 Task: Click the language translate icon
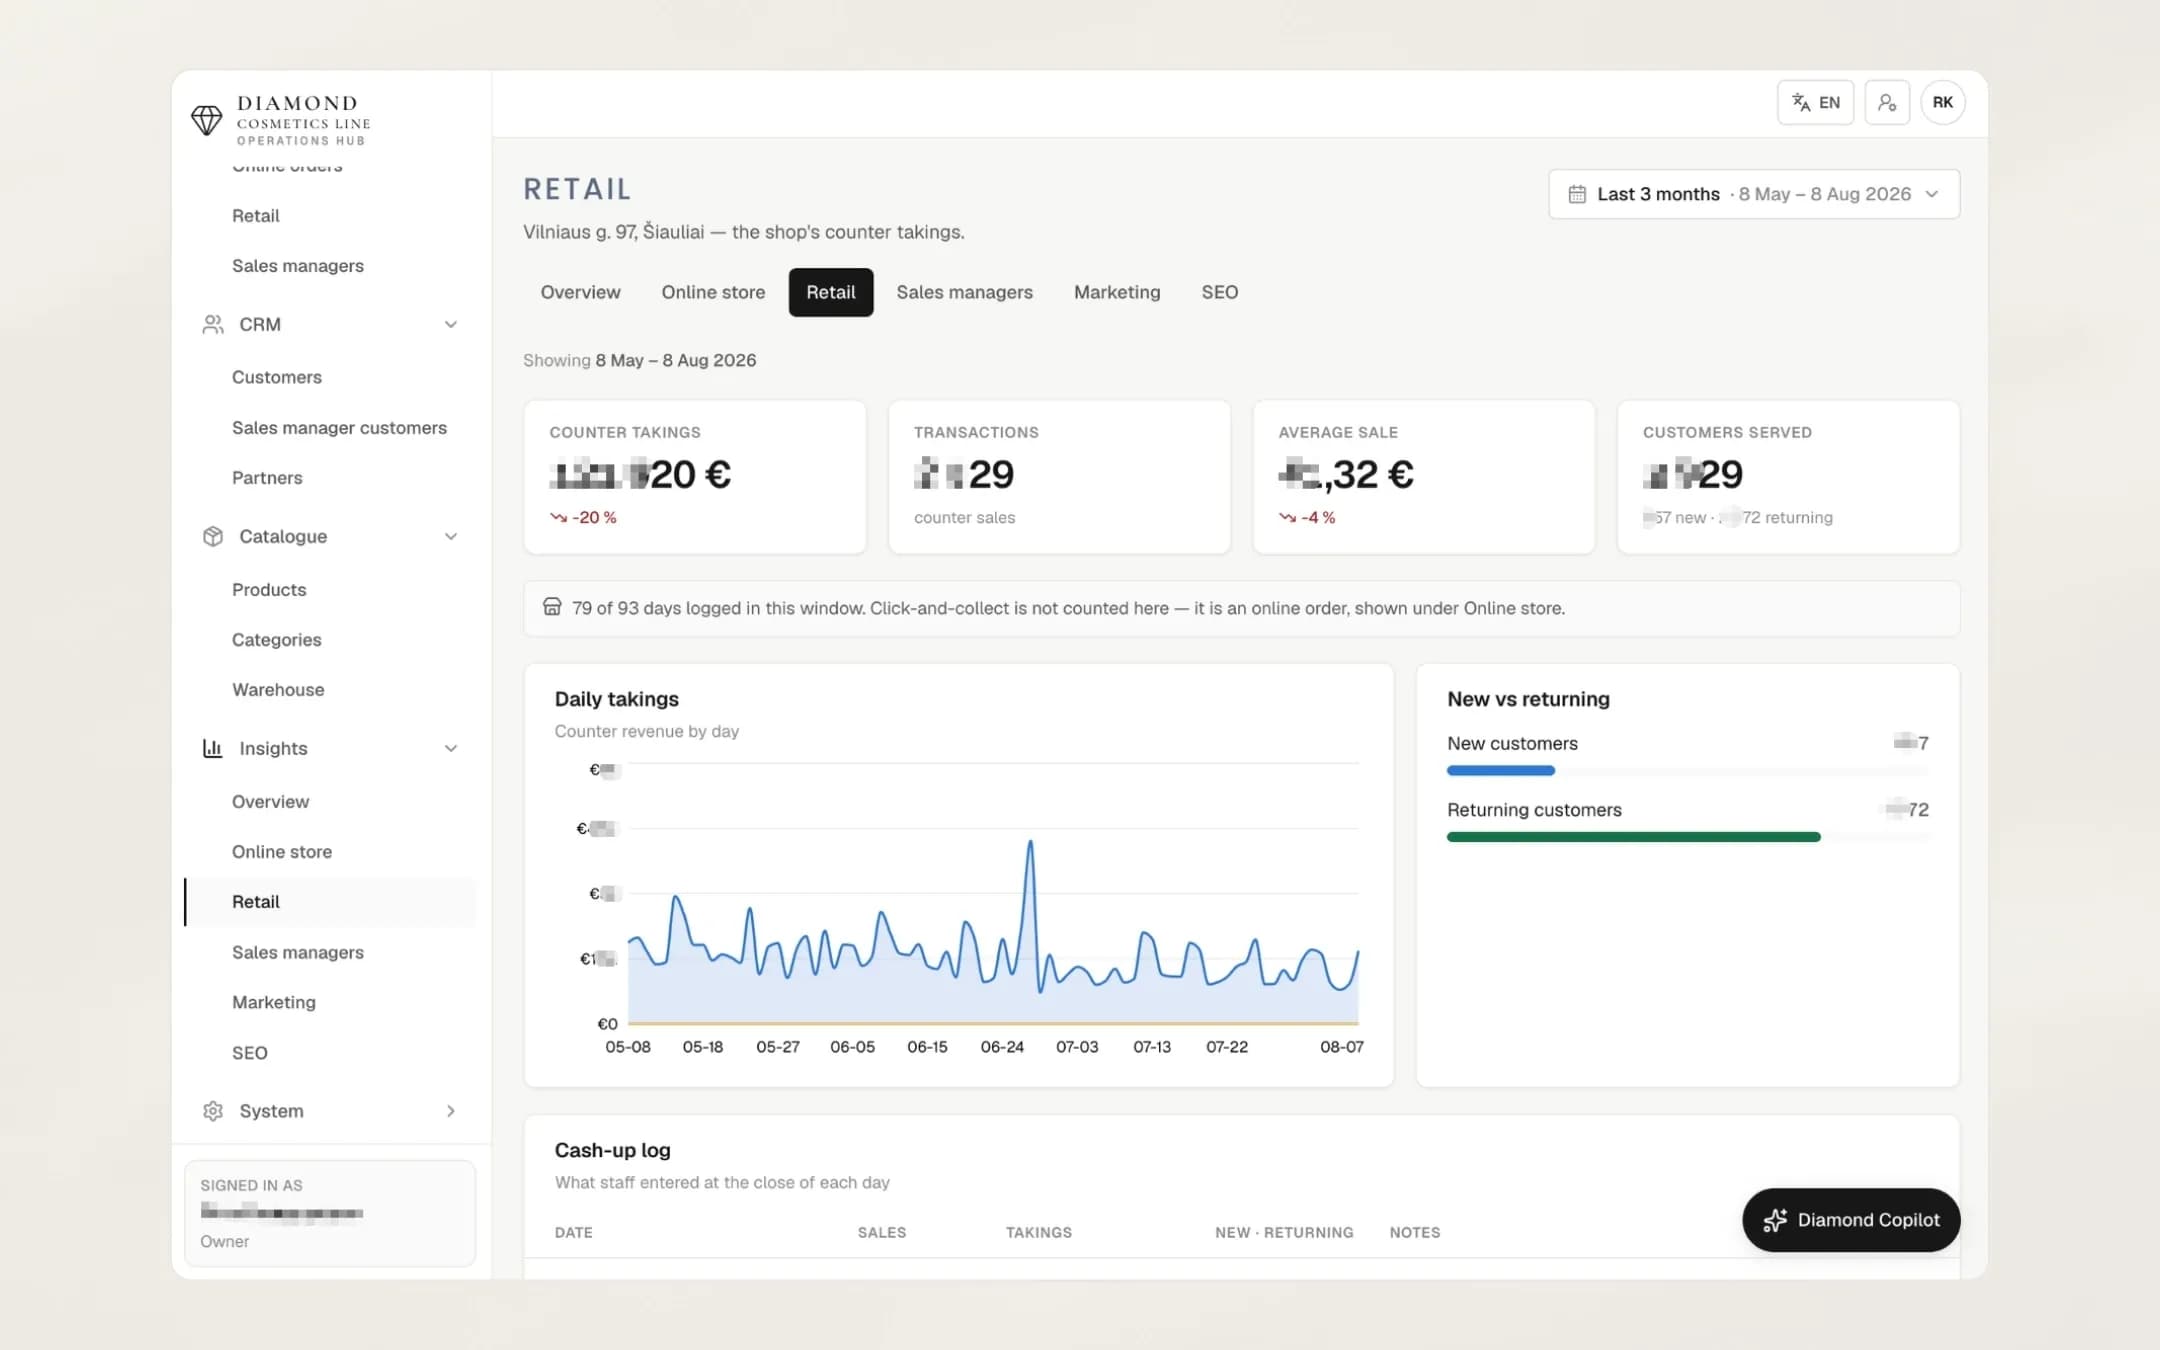click(1801, 102)
